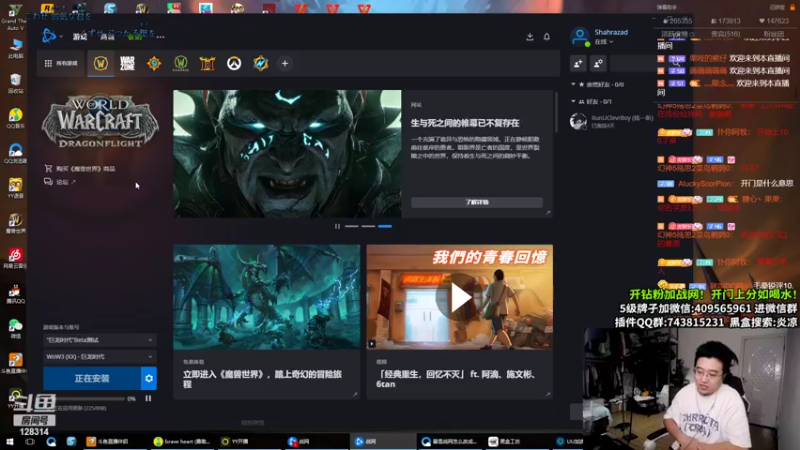The width and height of the screenshot is (800, 450).
Task: Click the Task View taskbar icon
Action: point(30,441)
